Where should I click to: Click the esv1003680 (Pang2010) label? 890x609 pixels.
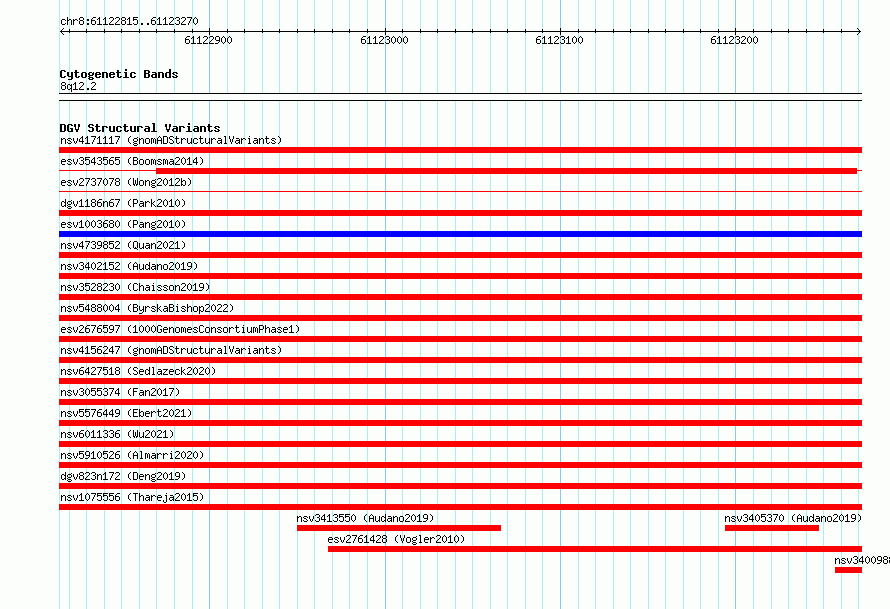coord(123,224)
